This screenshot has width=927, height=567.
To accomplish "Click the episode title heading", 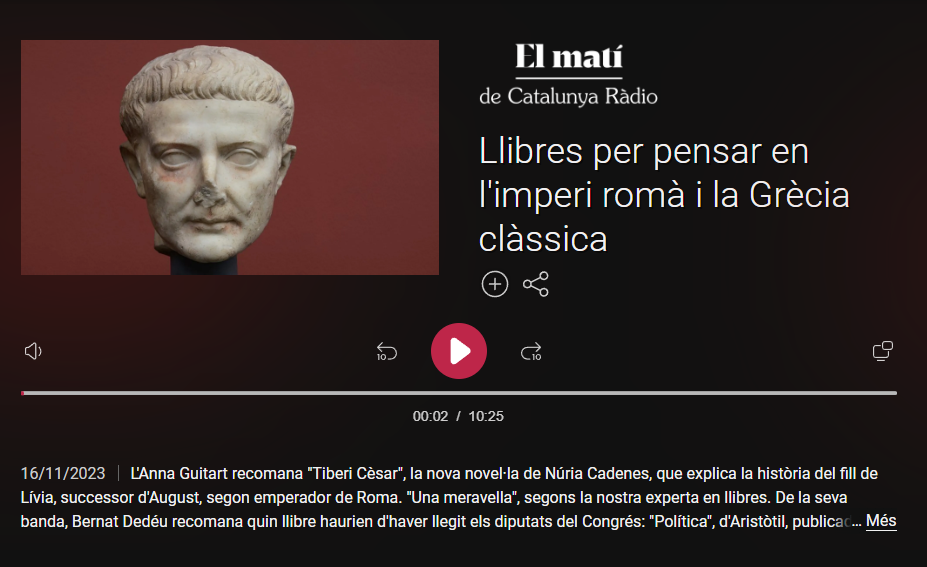I will 664,195.
